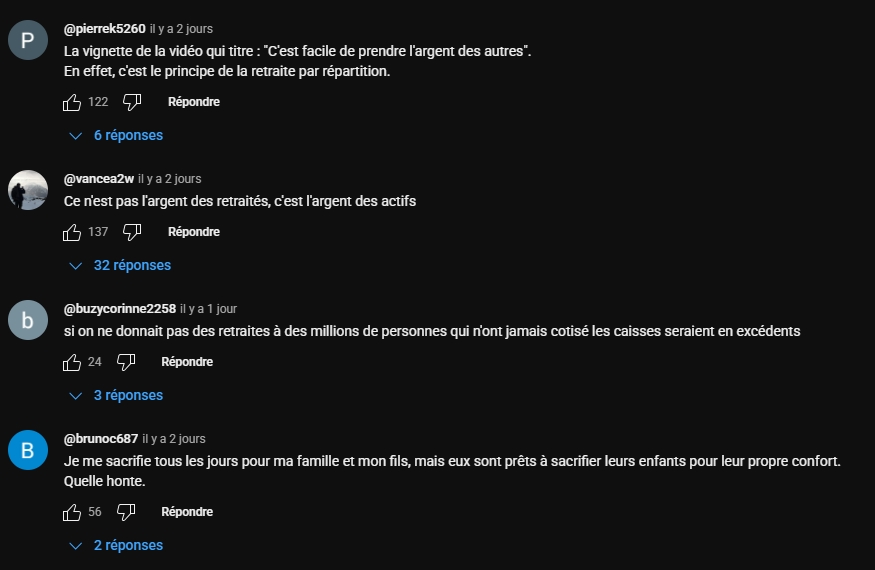875x570 pixels.
Task: Open the @brunoc687 avatar with letter B
Action: click(28, 451)
